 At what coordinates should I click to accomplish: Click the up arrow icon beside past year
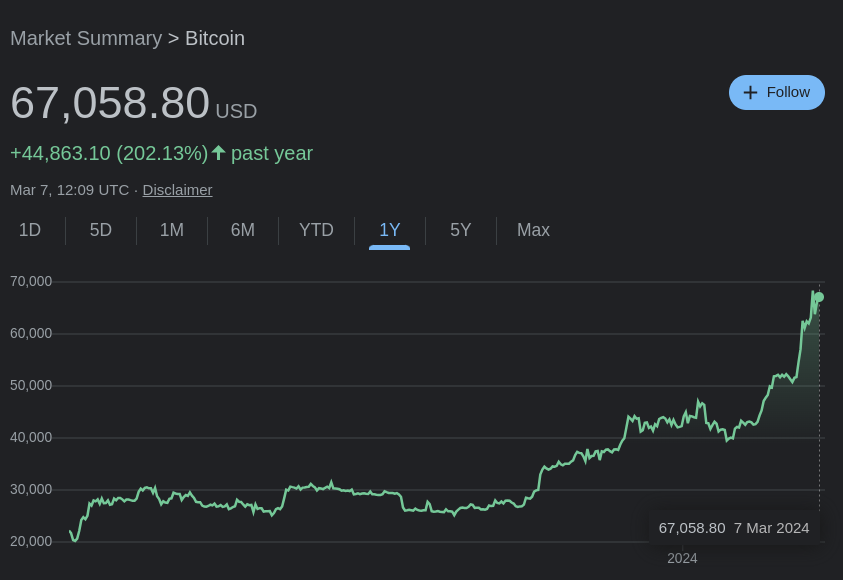tap(218, 153)
